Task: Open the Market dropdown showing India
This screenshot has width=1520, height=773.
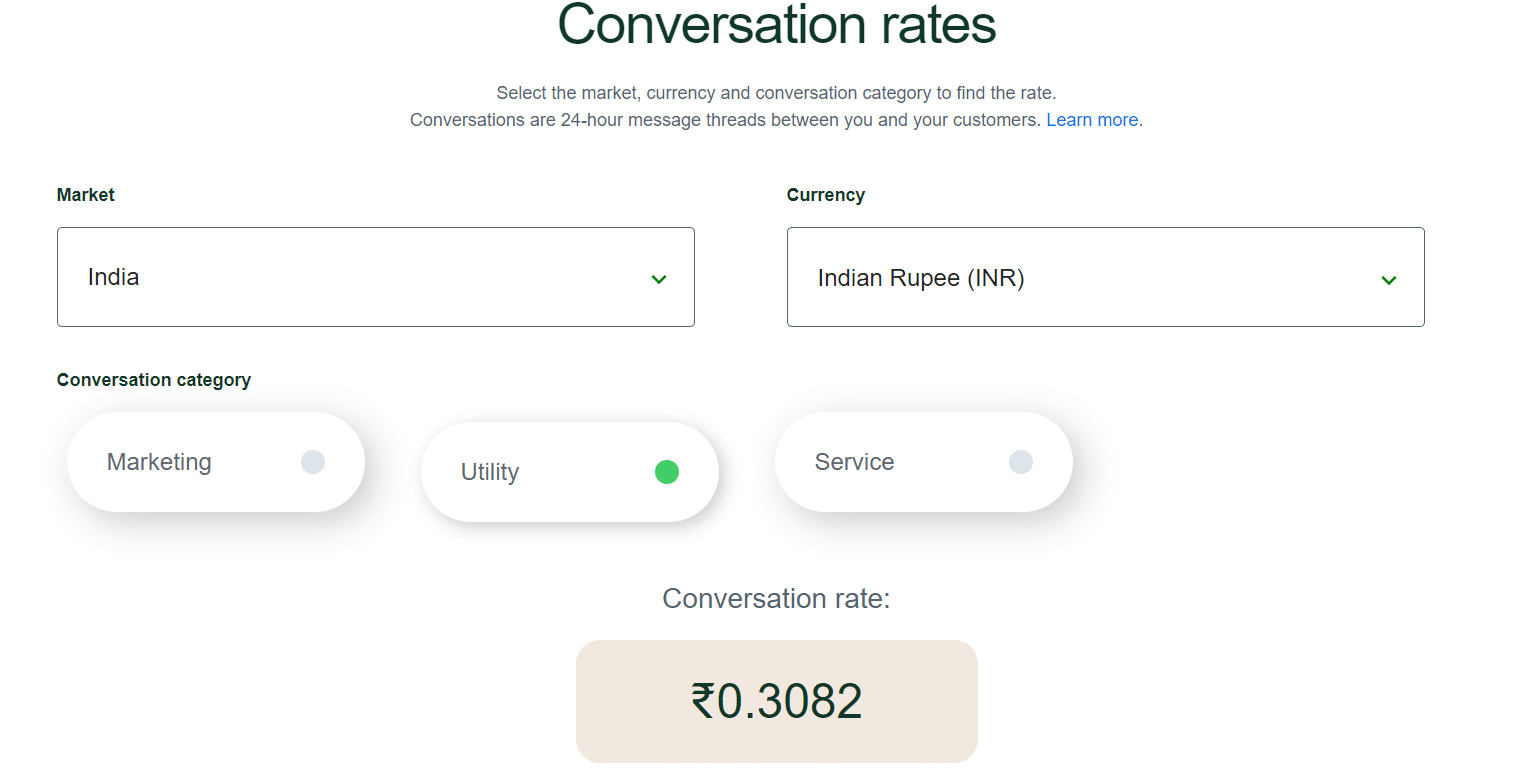Action: (376, 277)
